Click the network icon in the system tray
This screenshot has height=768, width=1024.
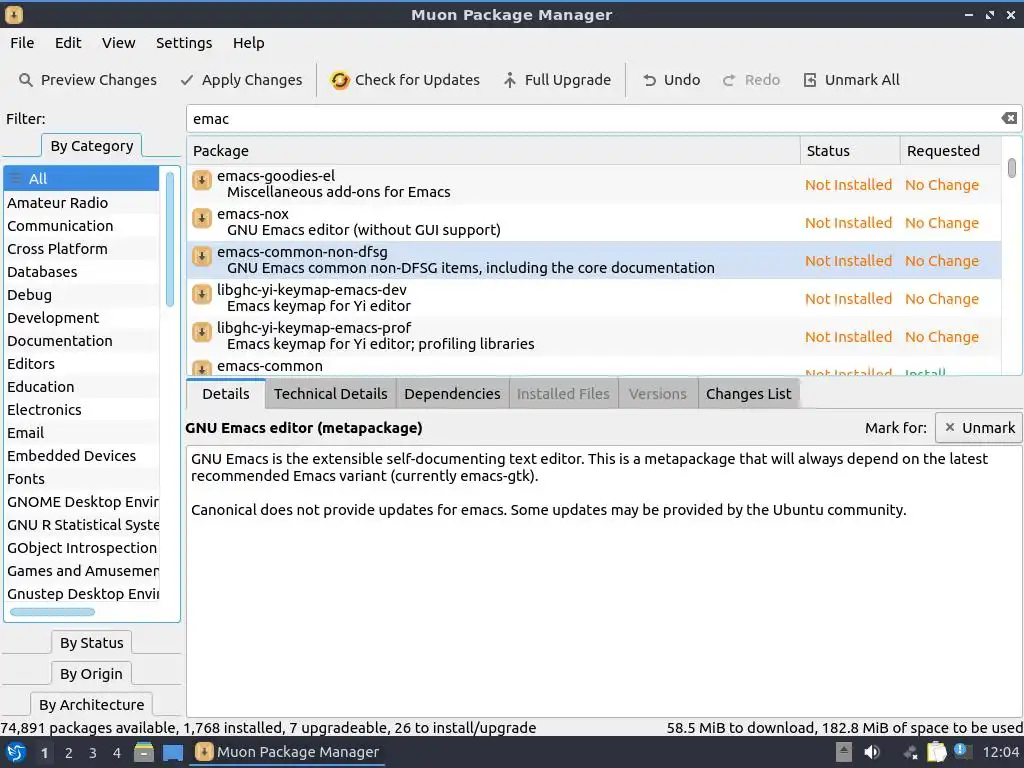click(x=910, y=752)
